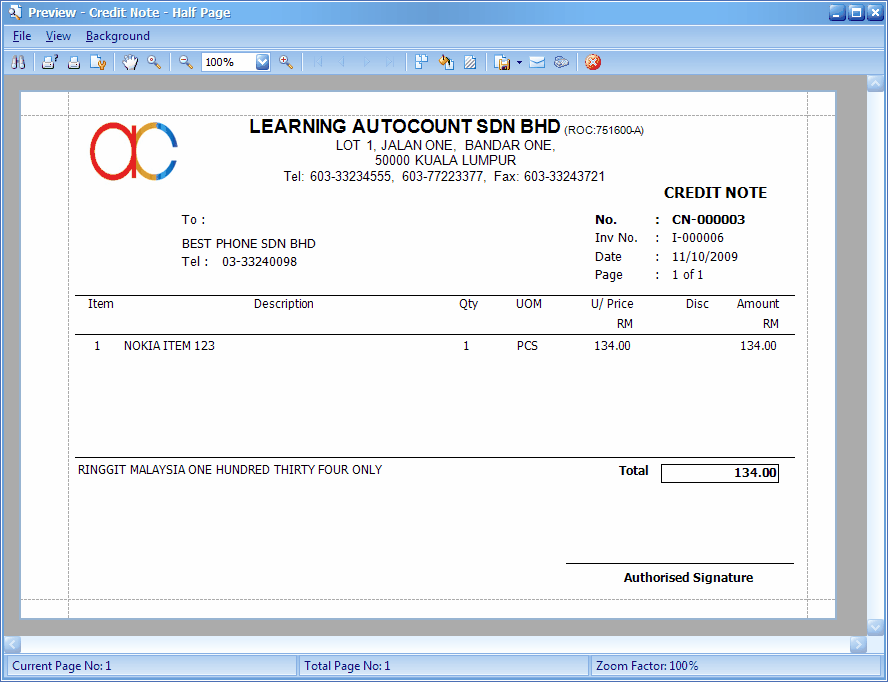This screenshot has width=888, height=682.
Task: Click the UOM value PCS
Action: tap(527, 346)
